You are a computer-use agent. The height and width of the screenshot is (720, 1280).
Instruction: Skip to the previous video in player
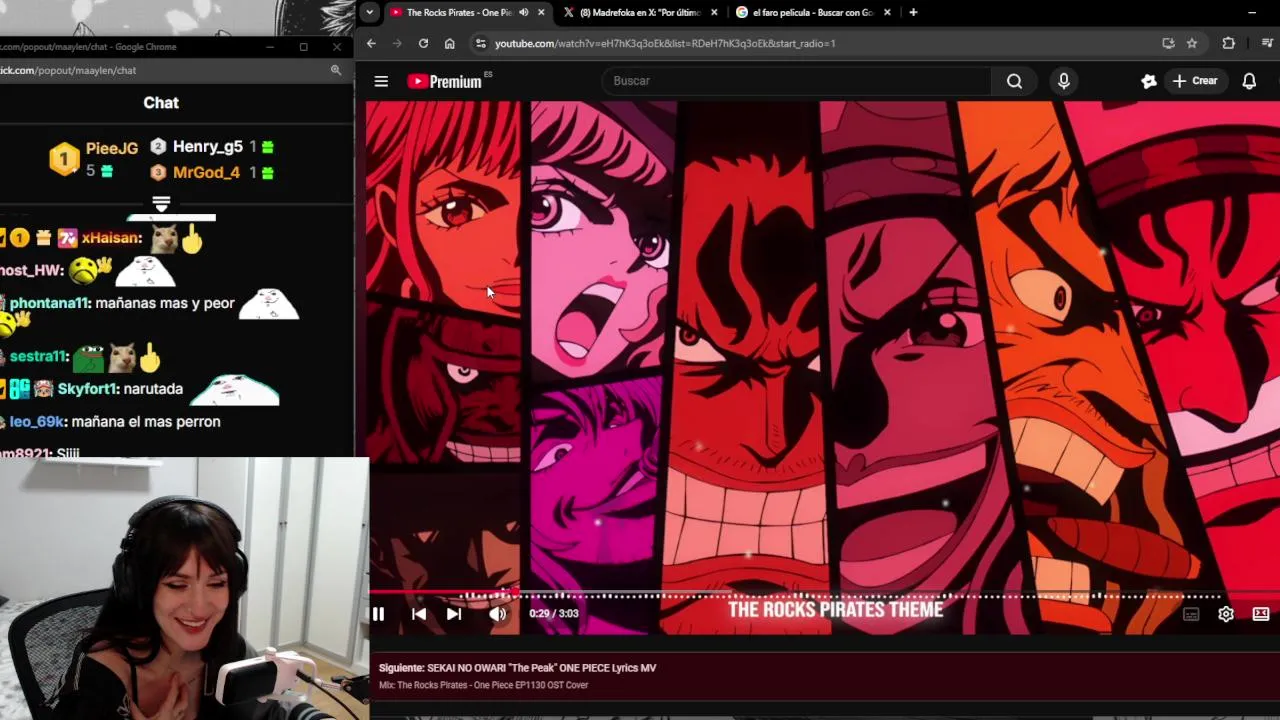click(x=419, y=614)
